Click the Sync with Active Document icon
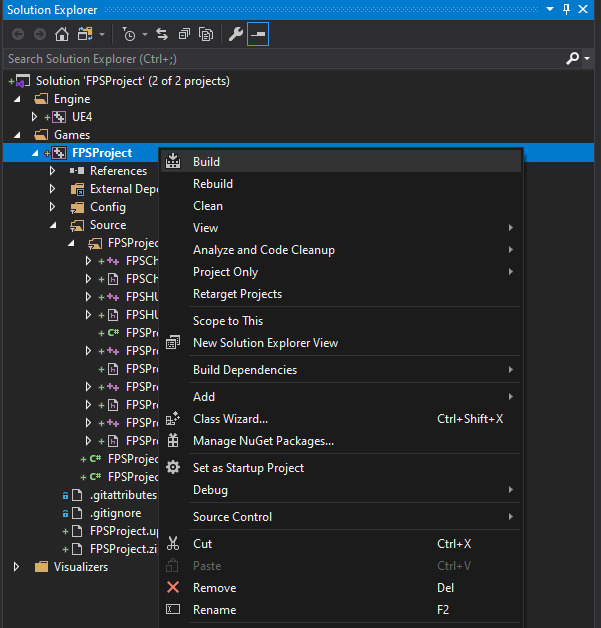The height and width of the screenshot is (628, 601). (162, 34)
